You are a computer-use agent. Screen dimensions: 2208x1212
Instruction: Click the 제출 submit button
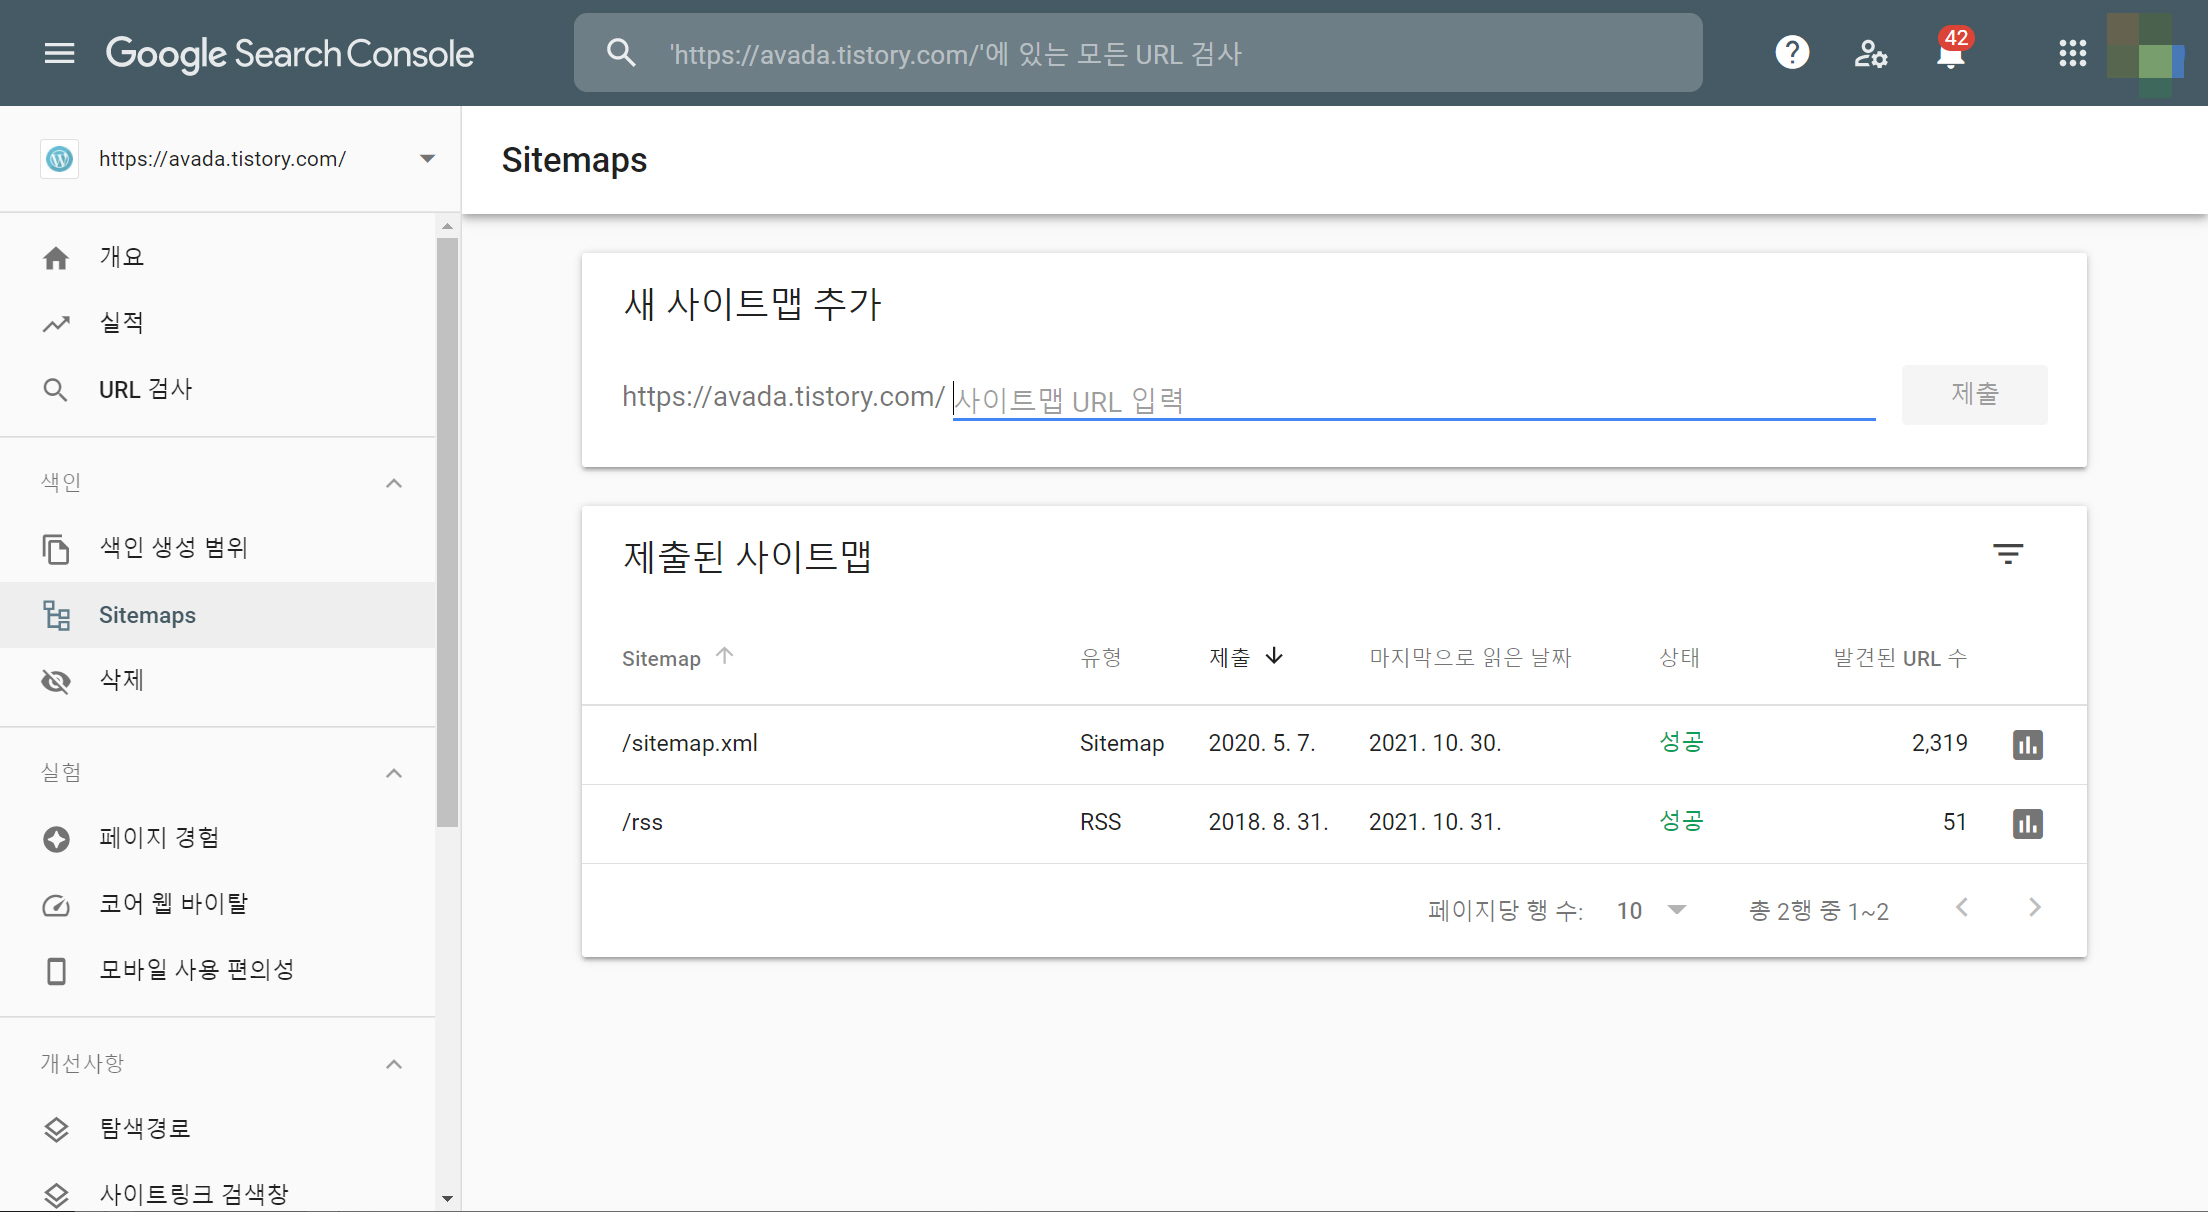[1974, 394]
